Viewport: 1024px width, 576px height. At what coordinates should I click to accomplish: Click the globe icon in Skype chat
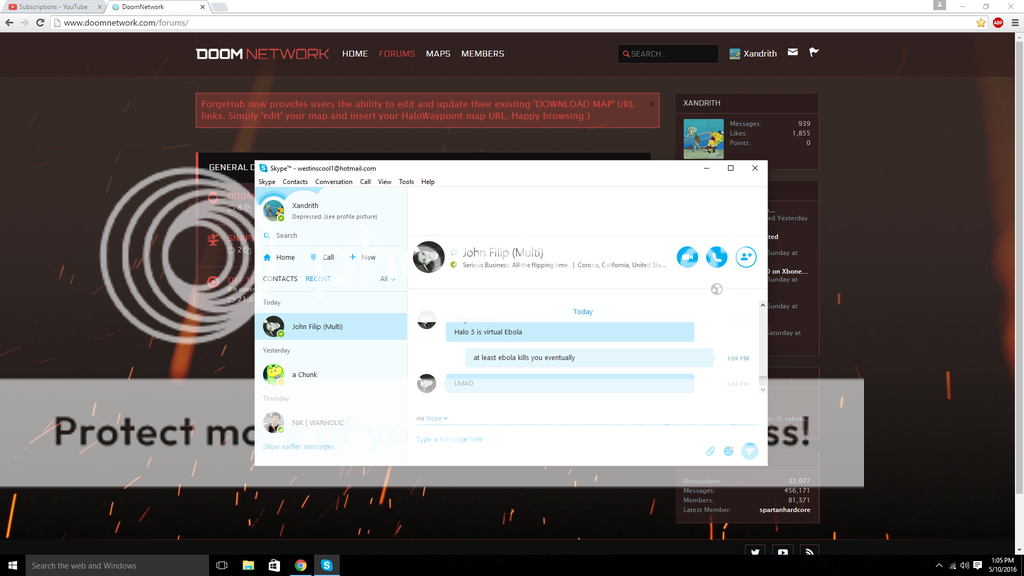coord(716,289)
